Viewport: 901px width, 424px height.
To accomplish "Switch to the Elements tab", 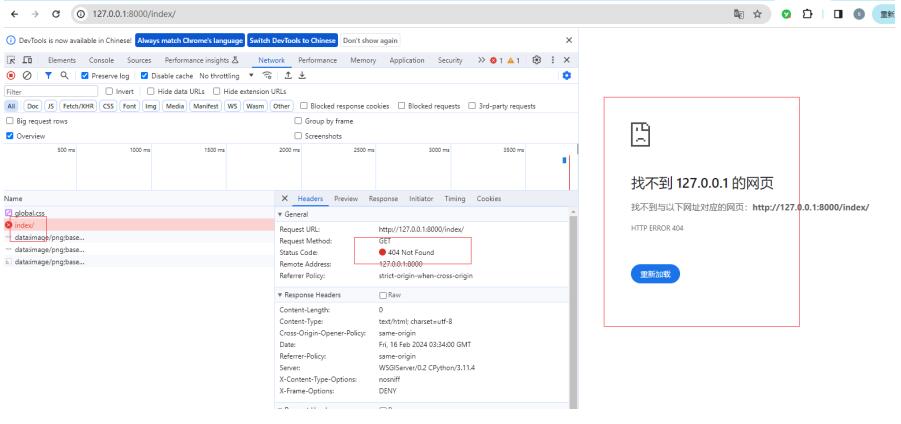I will click(61, 60).
